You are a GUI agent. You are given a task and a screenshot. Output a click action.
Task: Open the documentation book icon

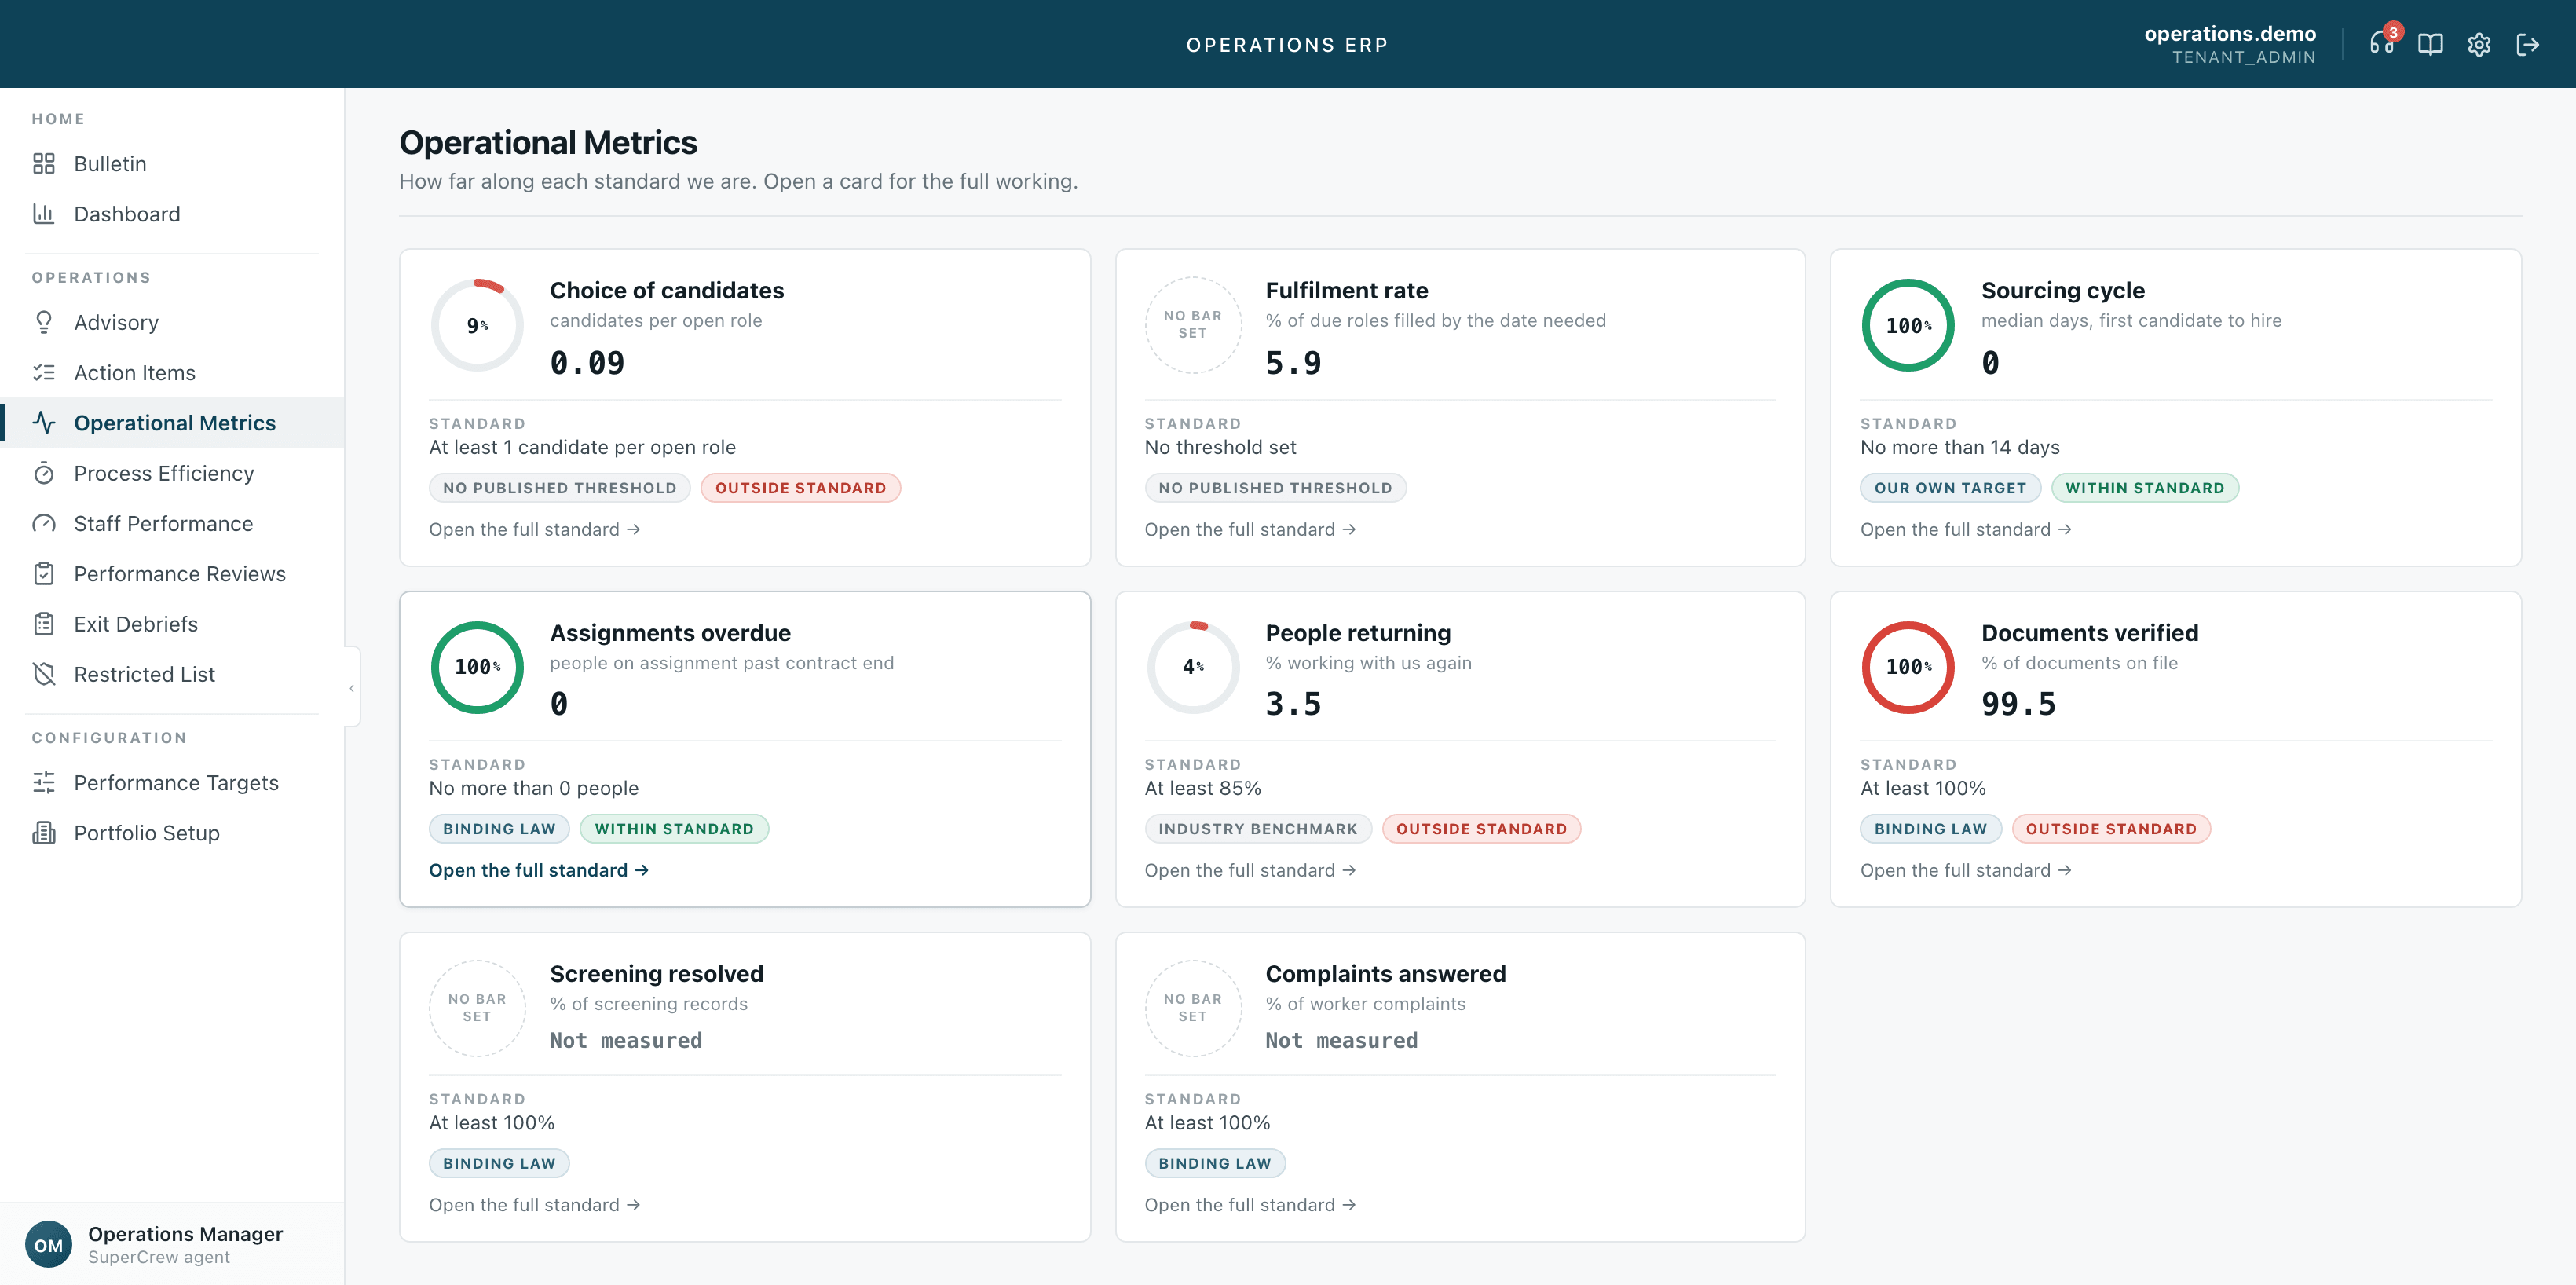2430,44
